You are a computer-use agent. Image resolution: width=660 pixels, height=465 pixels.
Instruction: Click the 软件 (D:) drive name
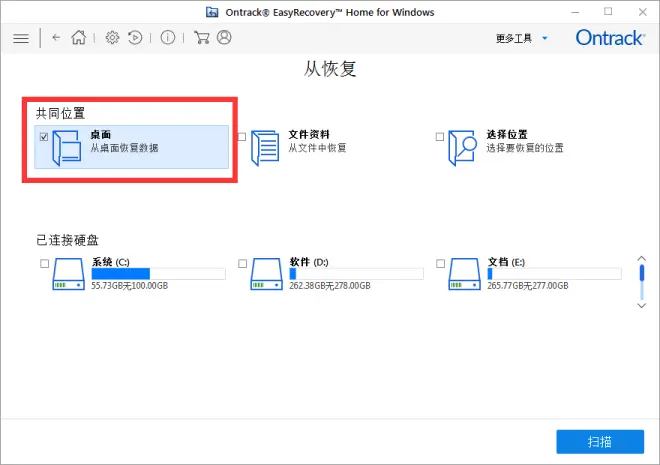click(x=309, y=262)
